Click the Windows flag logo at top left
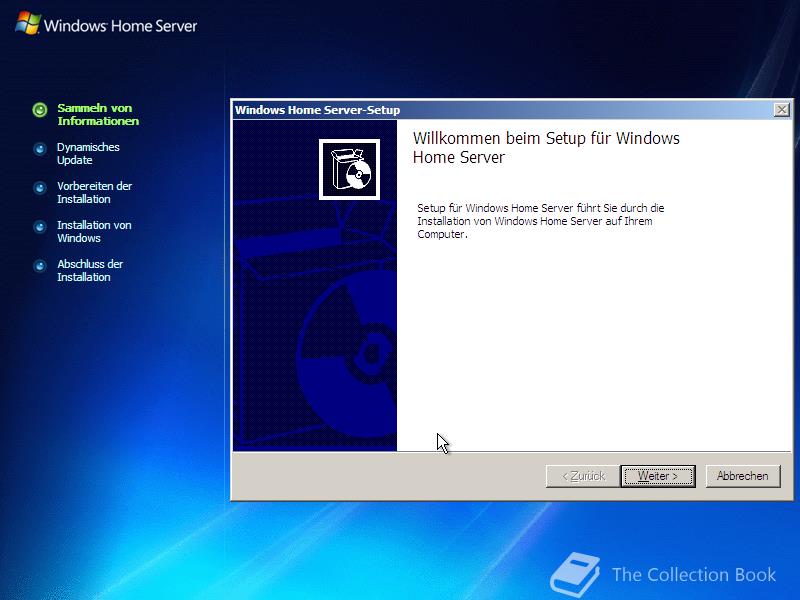 tap(28, 23)
